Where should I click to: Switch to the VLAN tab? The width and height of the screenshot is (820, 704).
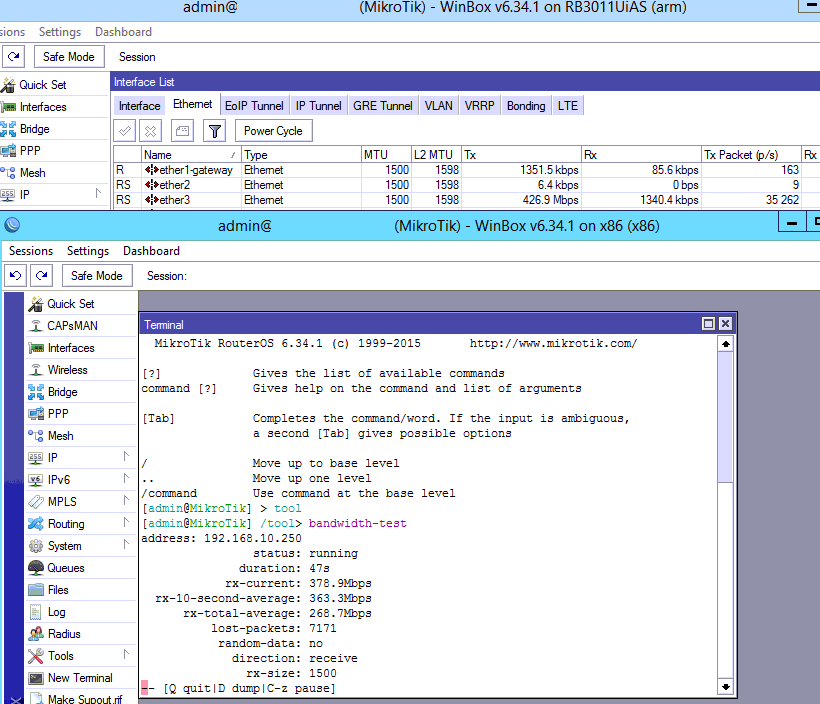(438, 106)
